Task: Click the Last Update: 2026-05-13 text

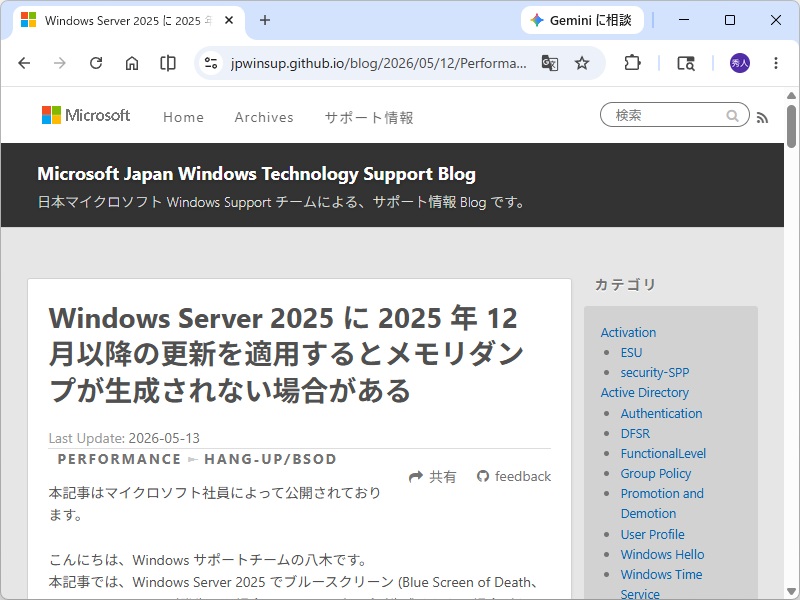Action: click(124, 438)
